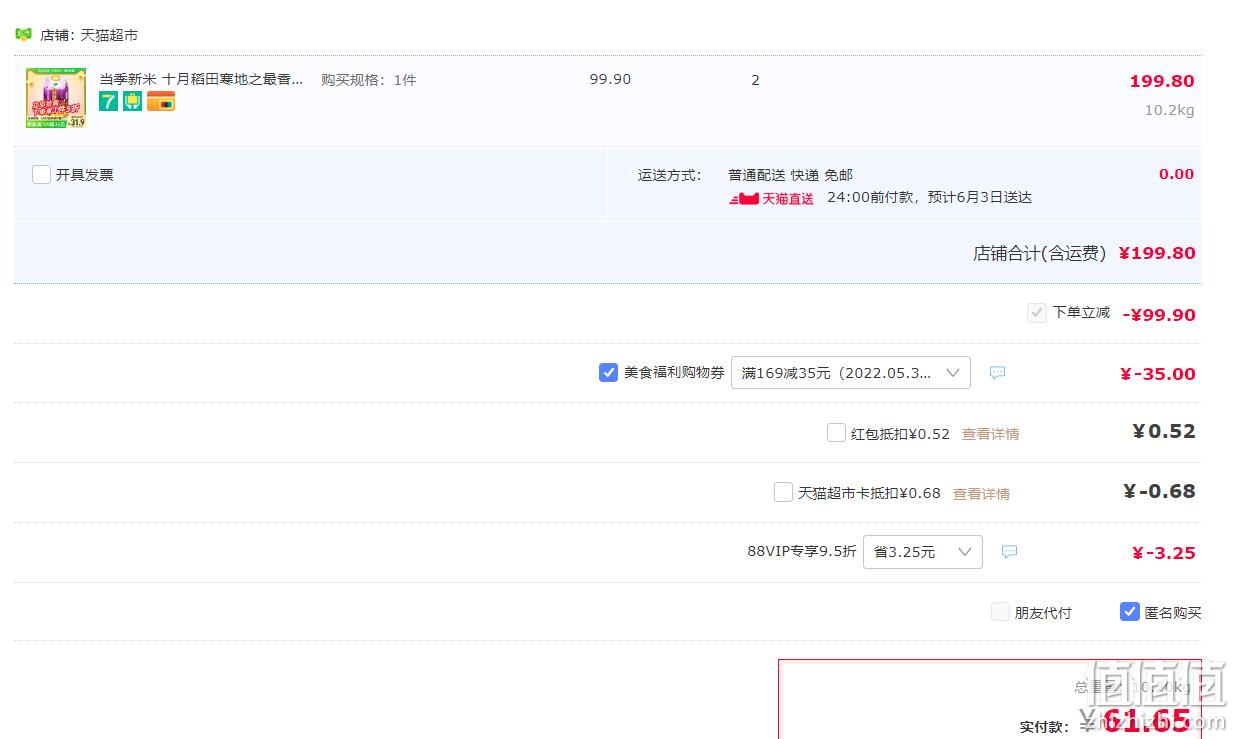
Task: Uncheck the 匿名购买 anonymous purchase checkbox
Action: 1129,612
